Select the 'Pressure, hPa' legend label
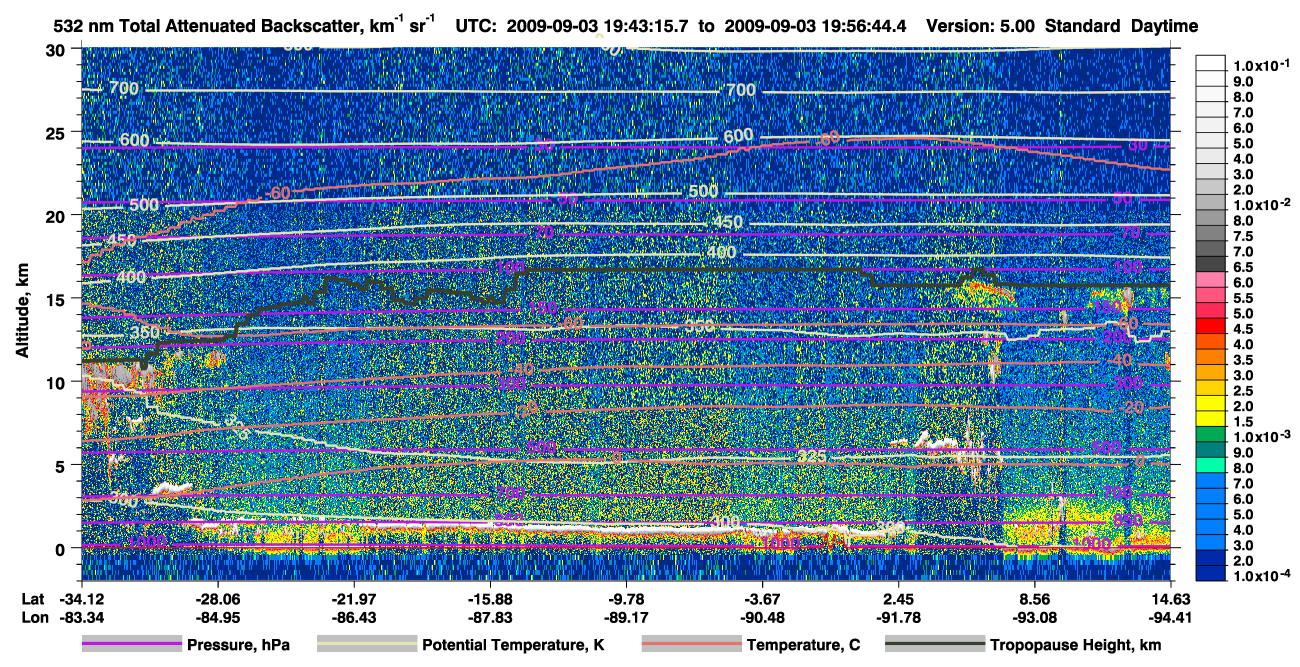The image size is (1300, 667). point(239,646)
